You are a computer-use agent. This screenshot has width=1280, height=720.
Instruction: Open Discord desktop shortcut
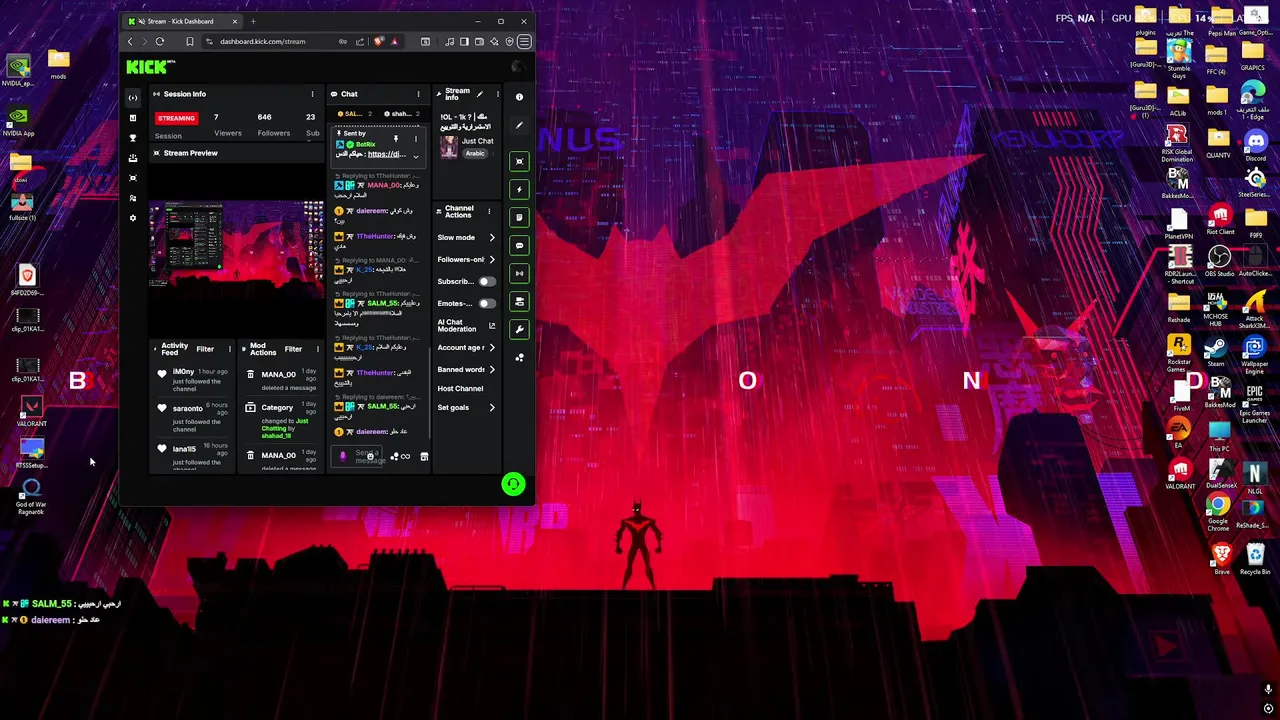click(x=1255, y=146)
